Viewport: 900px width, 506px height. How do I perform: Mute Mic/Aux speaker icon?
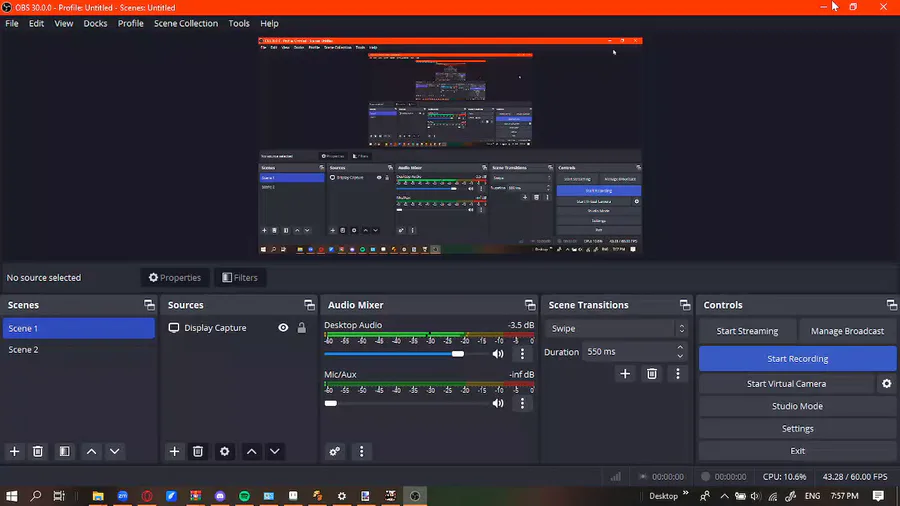click(x=498, y=403)
